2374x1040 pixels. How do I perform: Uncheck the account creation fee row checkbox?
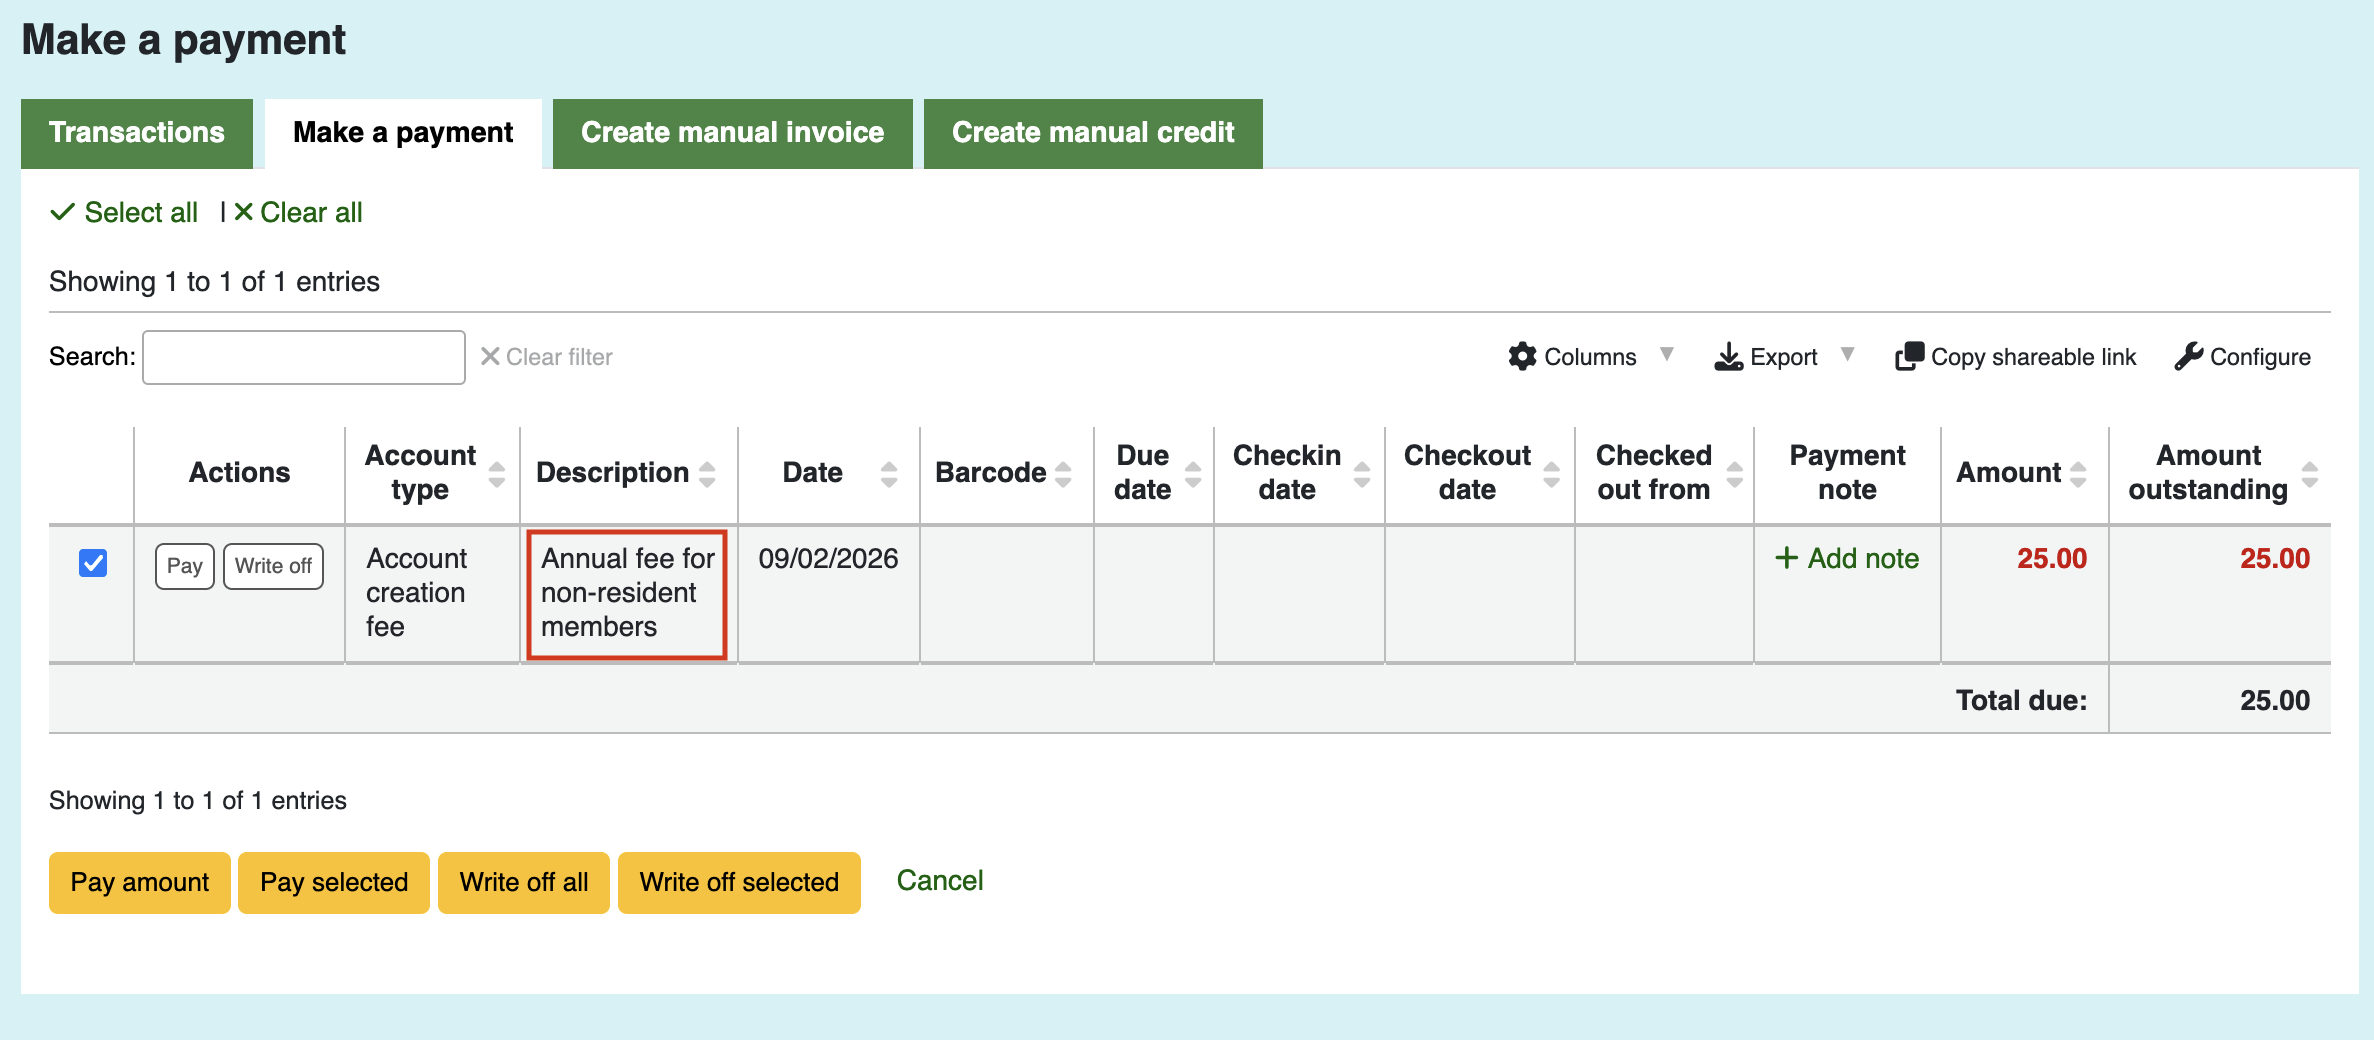pos(93,563)
